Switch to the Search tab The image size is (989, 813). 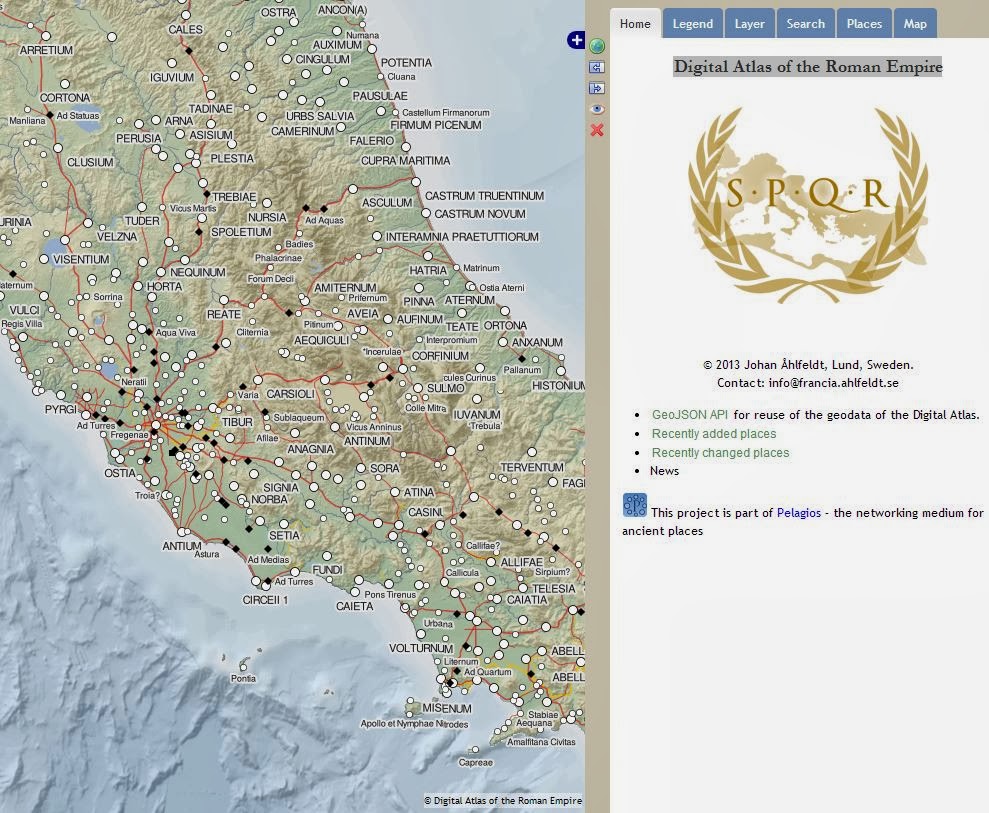(x=805, y=23)
